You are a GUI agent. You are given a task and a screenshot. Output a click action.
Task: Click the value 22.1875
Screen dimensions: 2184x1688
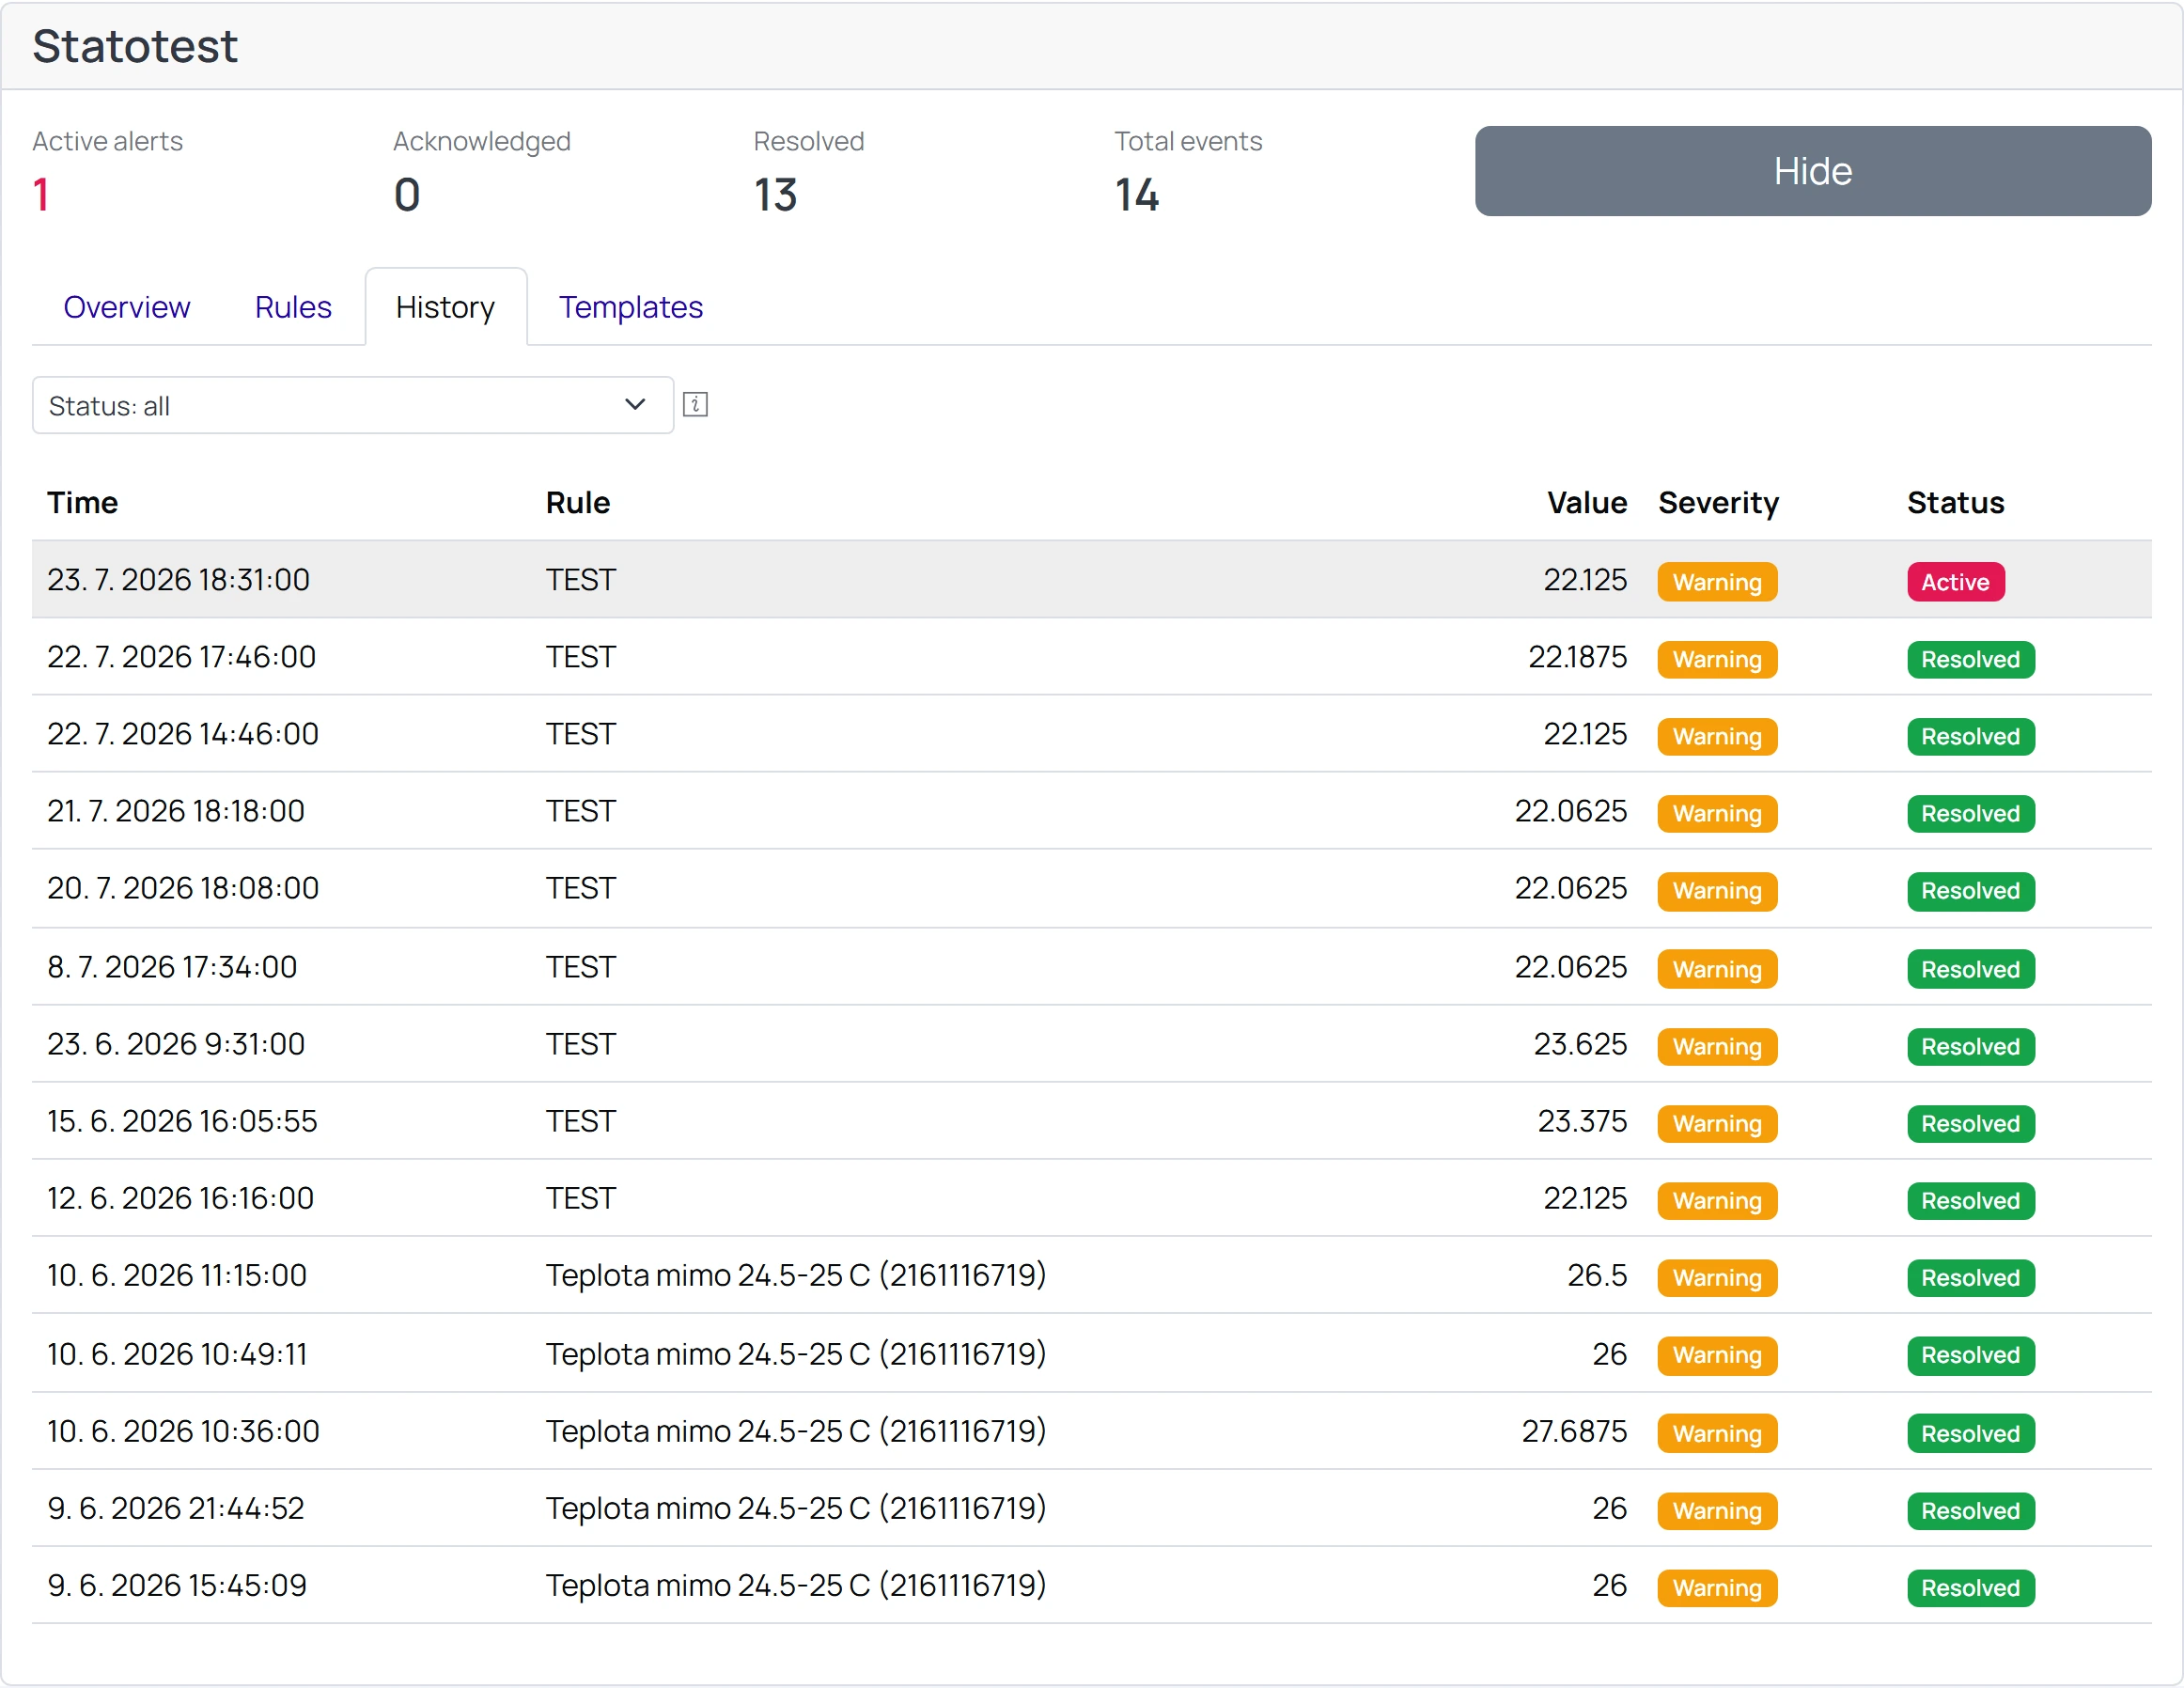[1577, 657]
